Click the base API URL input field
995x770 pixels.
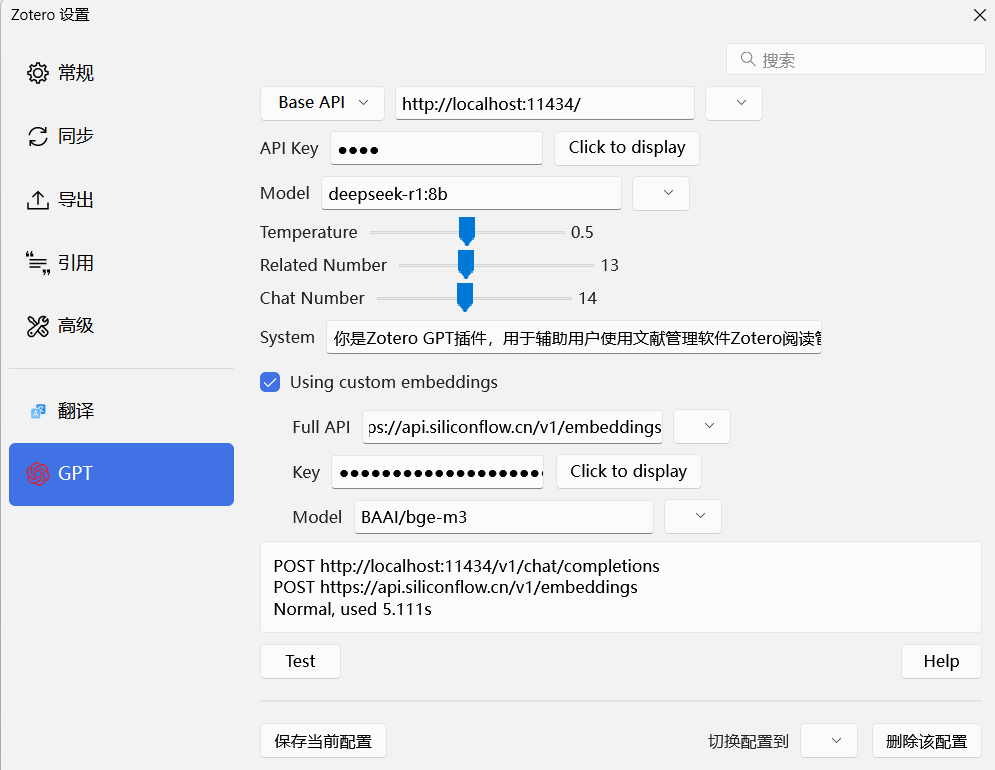pyautogui.click(x=544, y=103)
